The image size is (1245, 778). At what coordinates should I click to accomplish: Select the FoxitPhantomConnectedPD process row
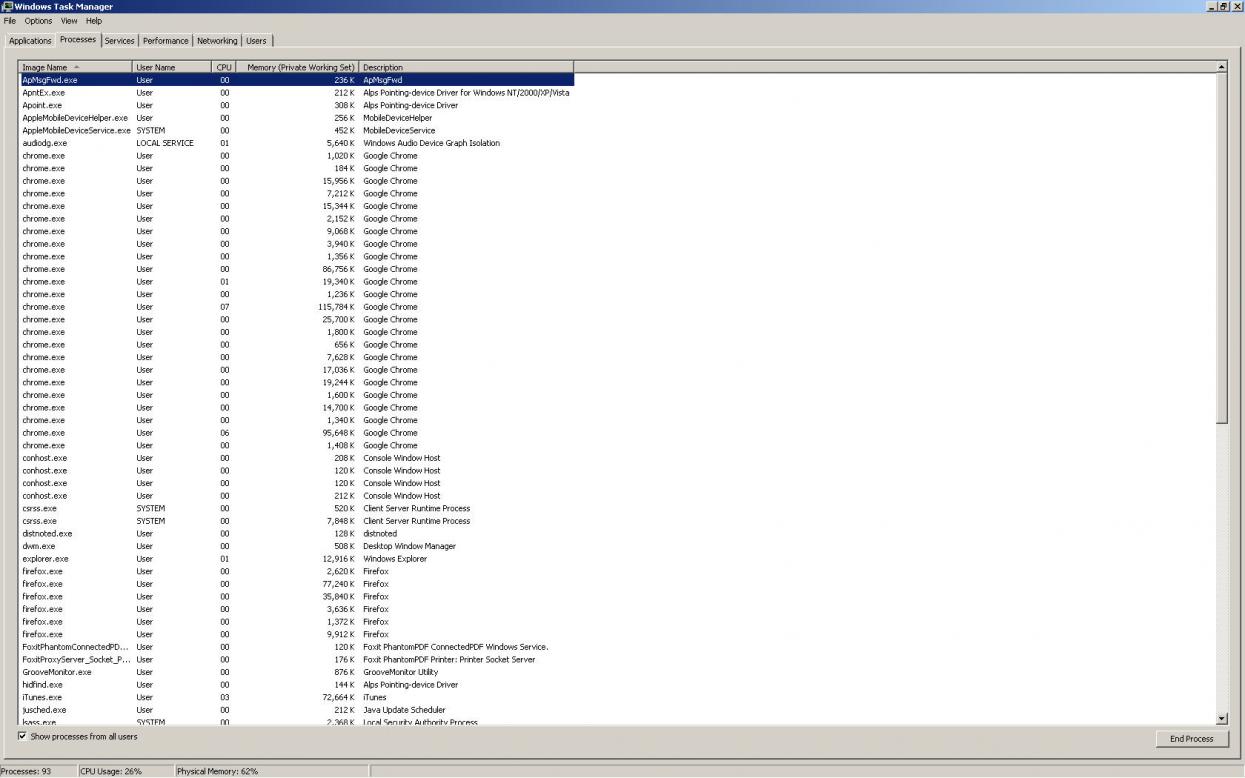coord(296,647)
